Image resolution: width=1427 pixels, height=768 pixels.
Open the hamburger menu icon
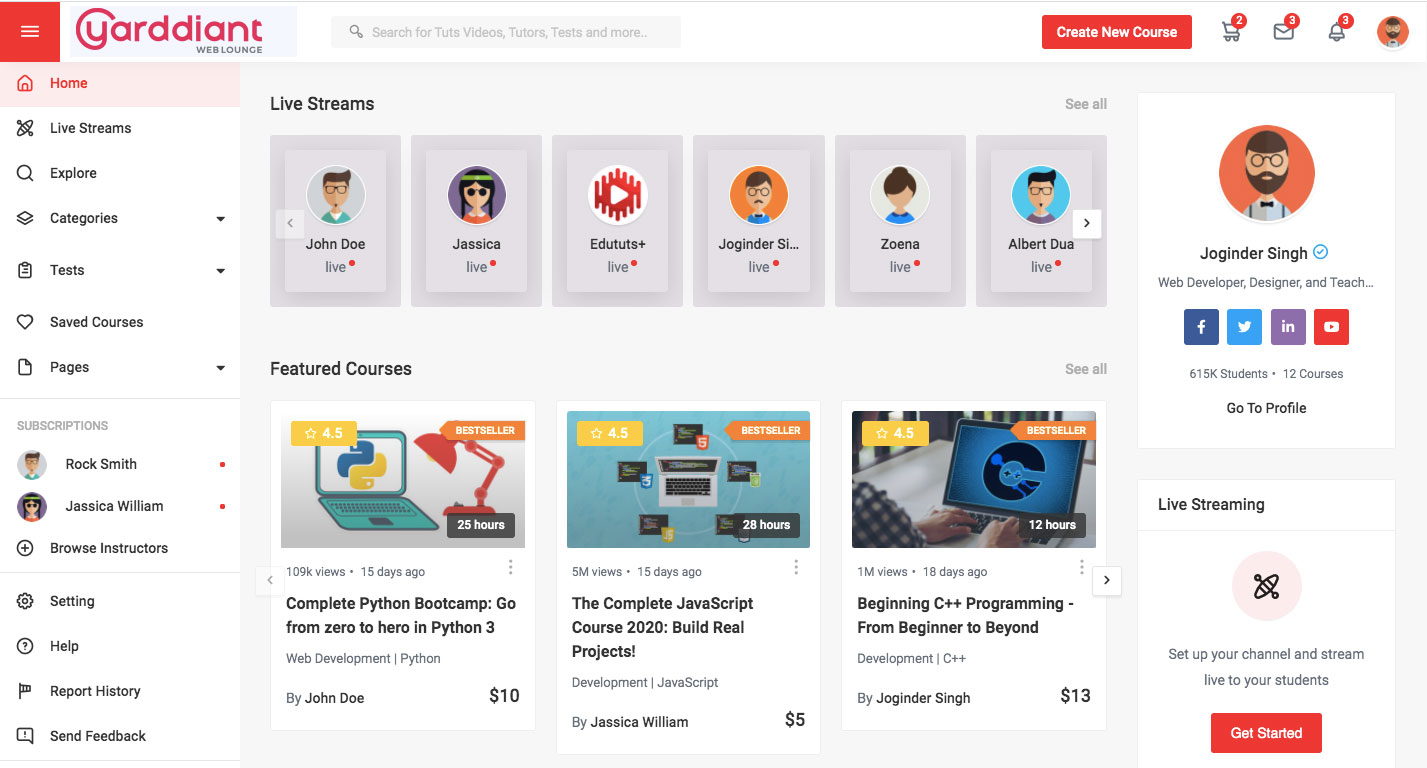tap(29, 30)
